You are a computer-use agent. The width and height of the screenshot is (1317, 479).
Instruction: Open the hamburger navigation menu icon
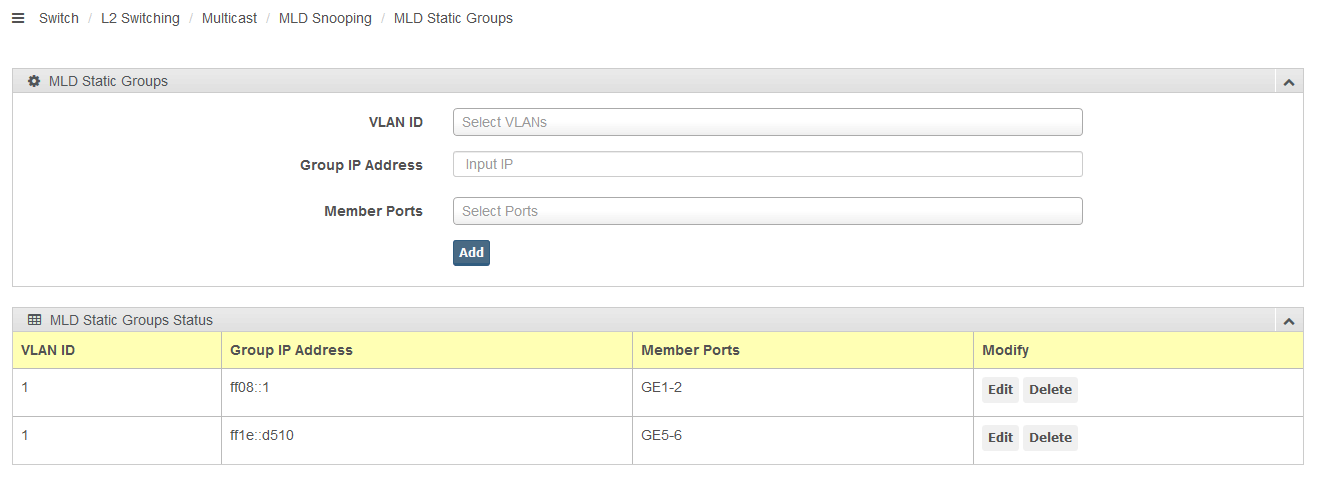pyautogui.click(x=17, y=18)
